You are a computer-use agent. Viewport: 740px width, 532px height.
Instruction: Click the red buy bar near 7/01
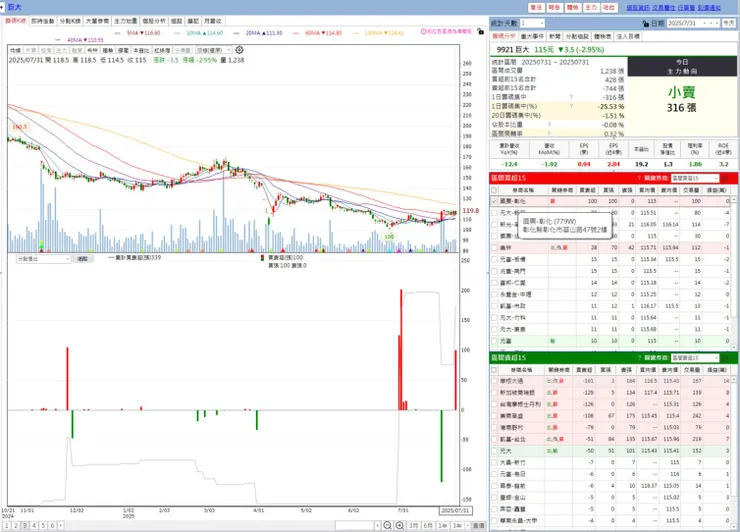tap(401, 350)
